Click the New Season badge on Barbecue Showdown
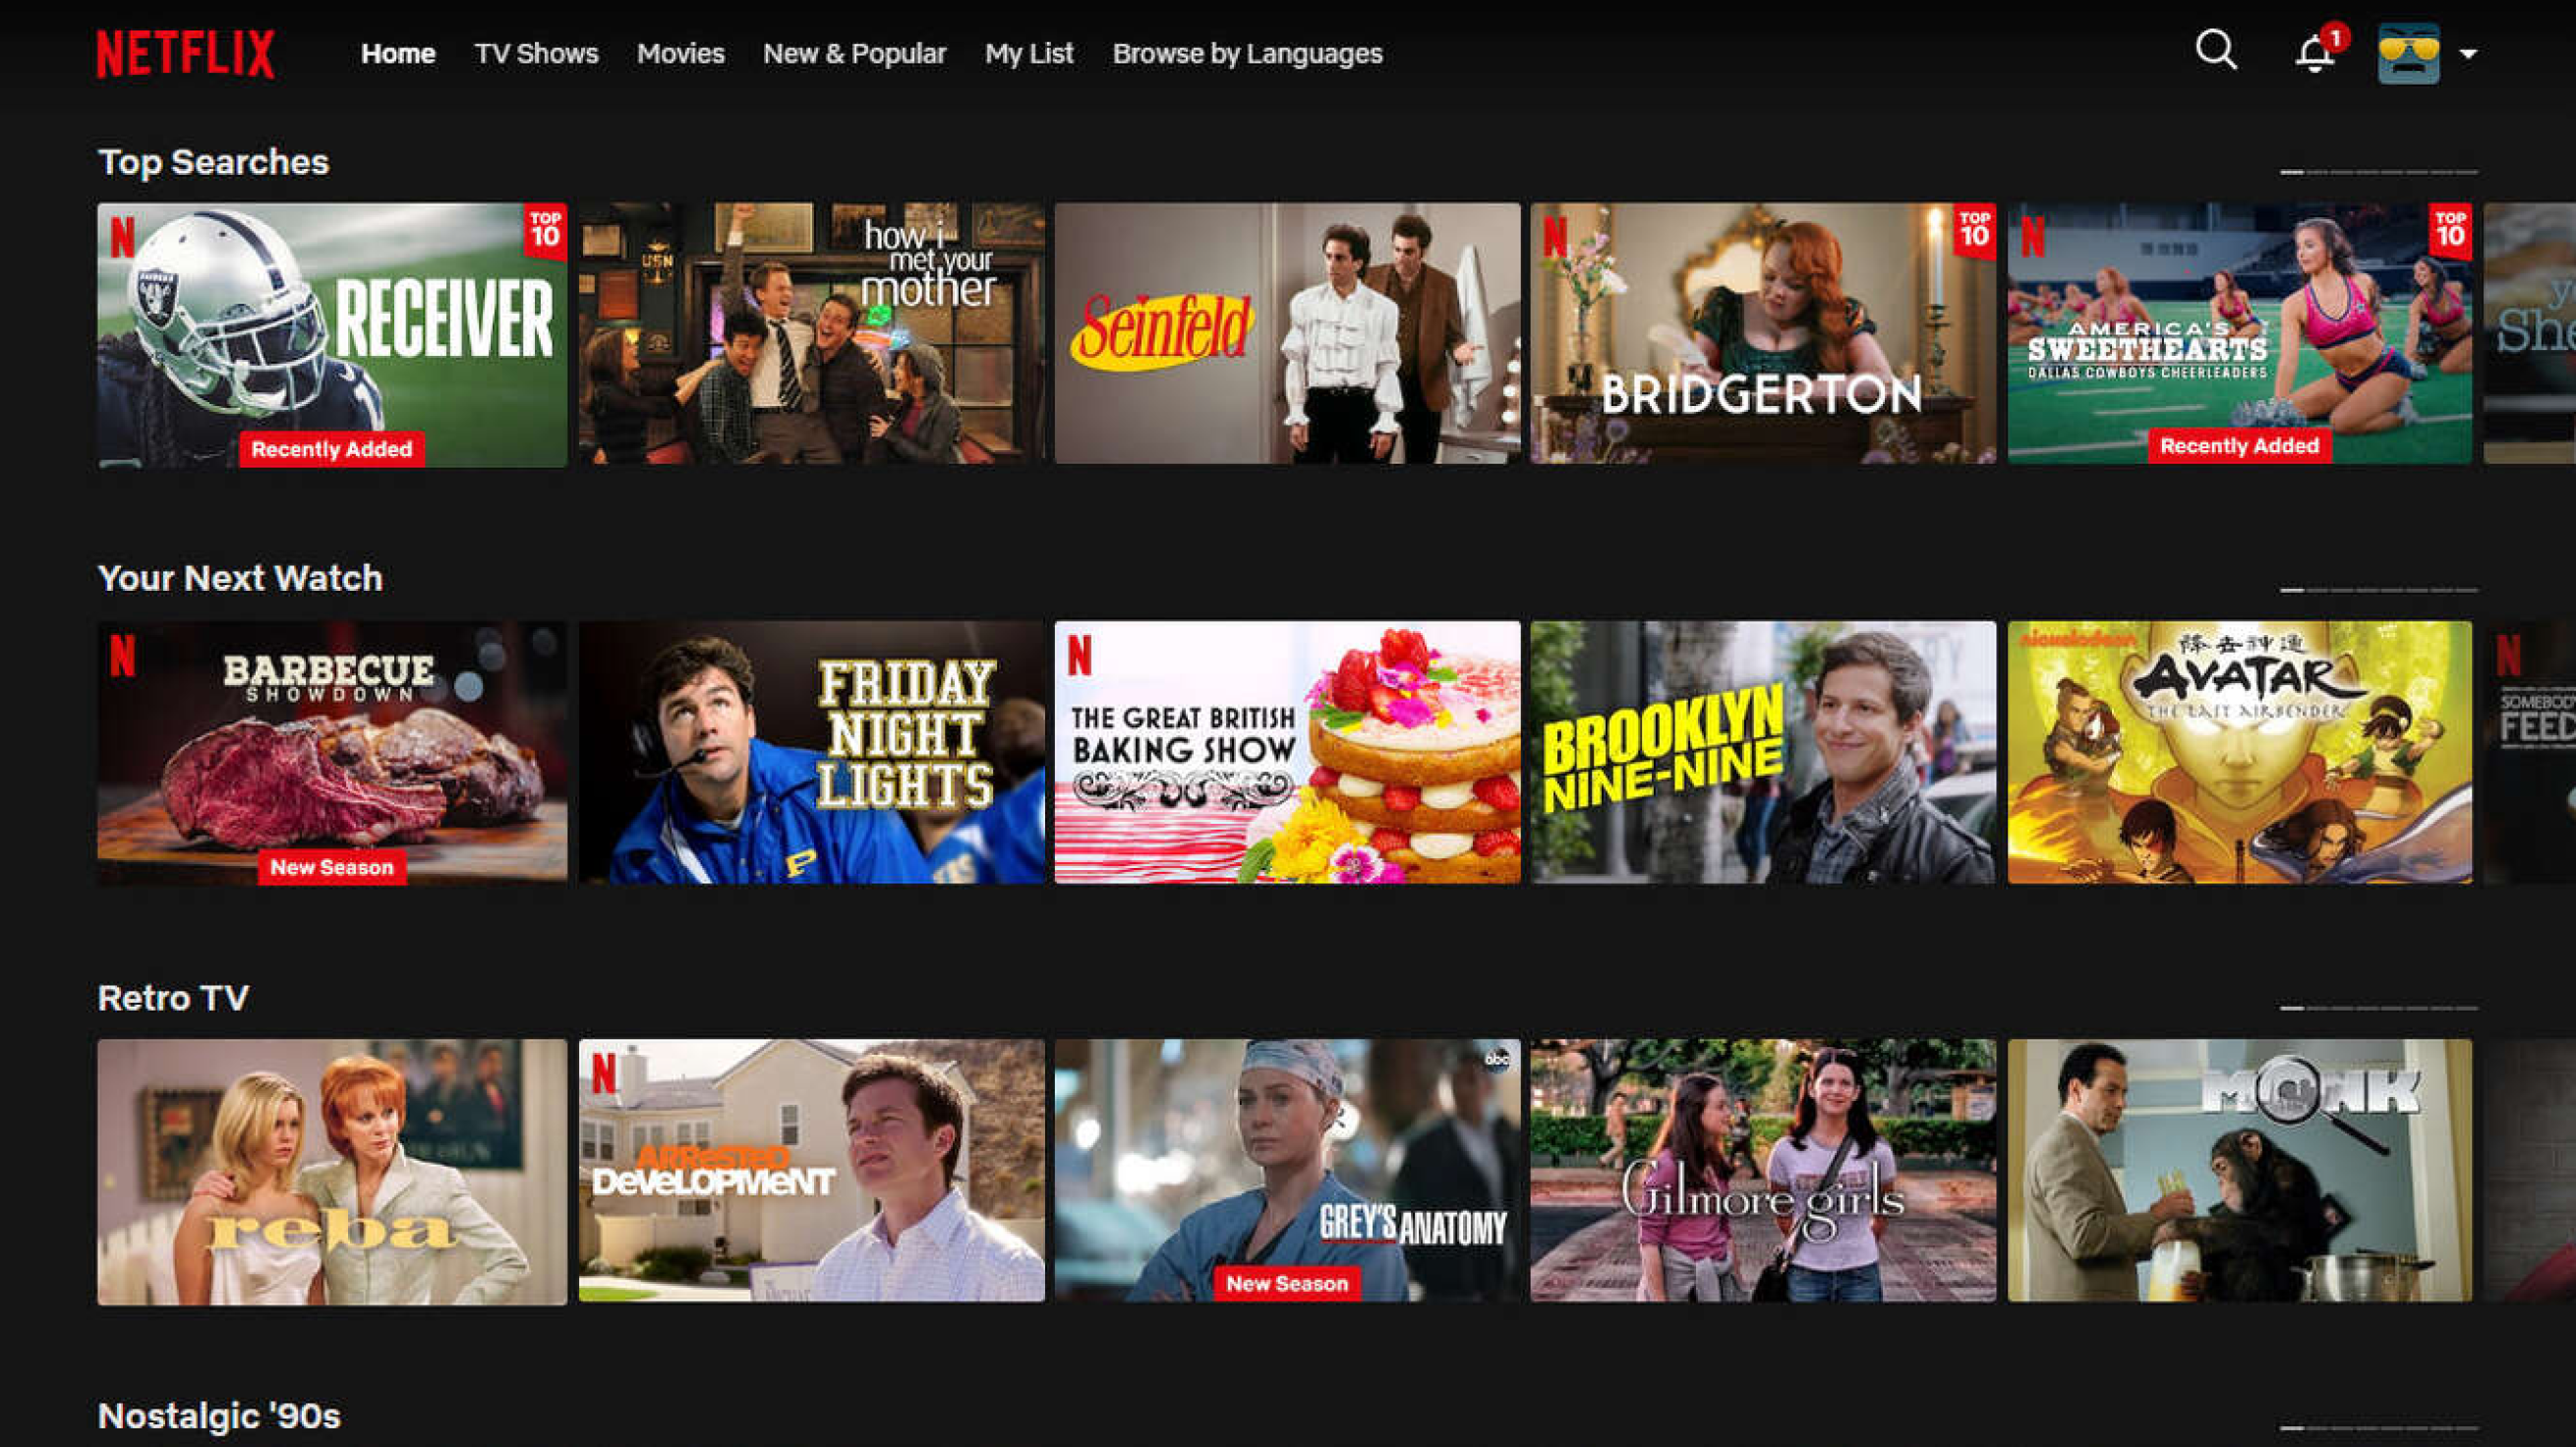This screenshot has width=2576, height=1447. [x=329, y=867]
